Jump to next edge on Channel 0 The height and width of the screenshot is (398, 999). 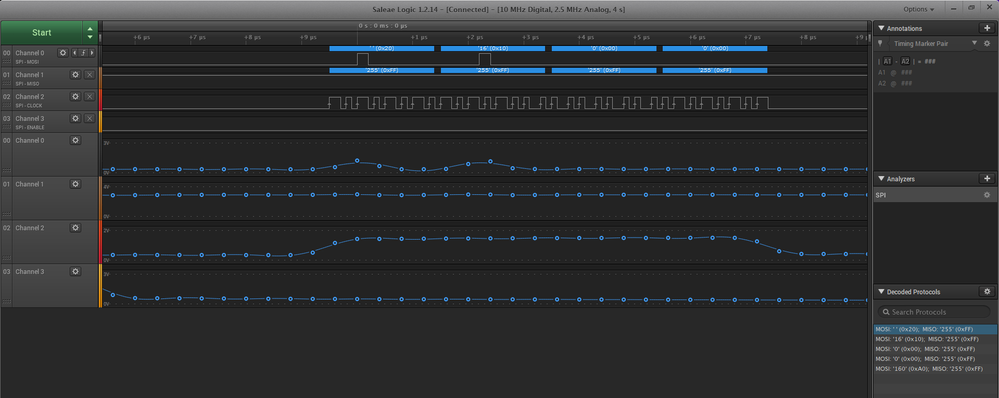(92, 53)
